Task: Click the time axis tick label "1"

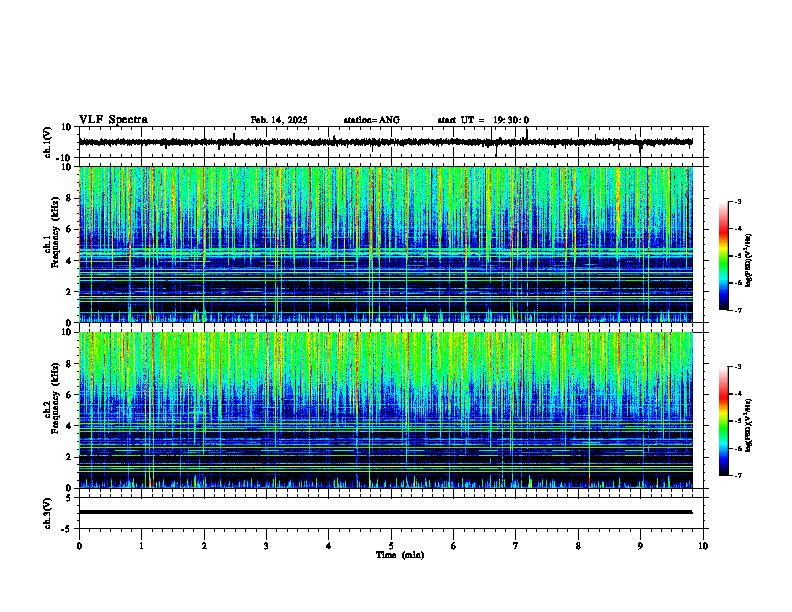Action: [141, 546]
